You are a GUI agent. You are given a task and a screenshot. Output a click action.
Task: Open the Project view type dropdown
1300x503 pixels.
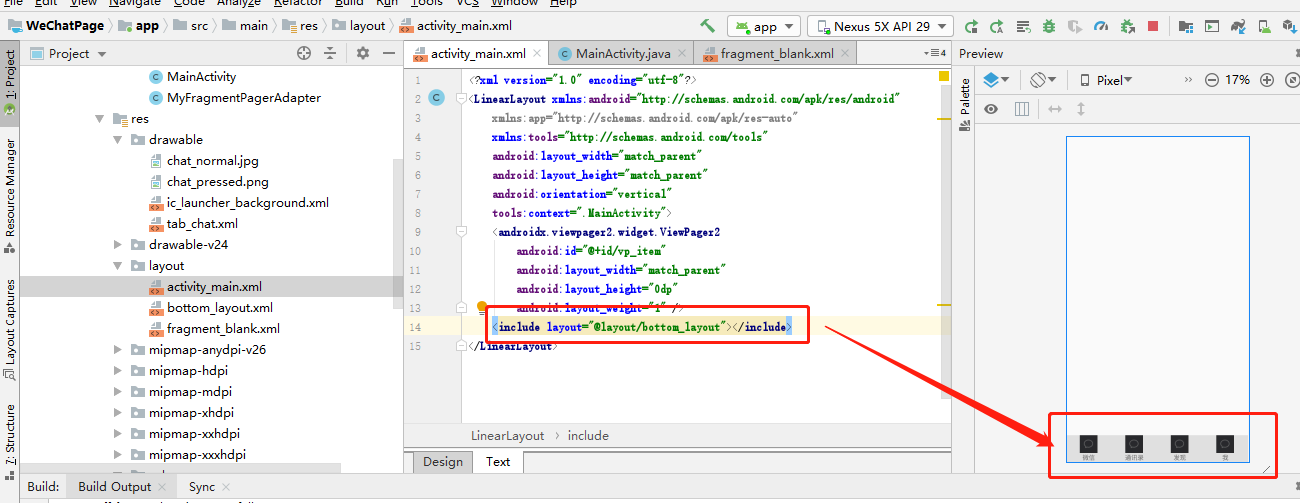coord(68,53)
